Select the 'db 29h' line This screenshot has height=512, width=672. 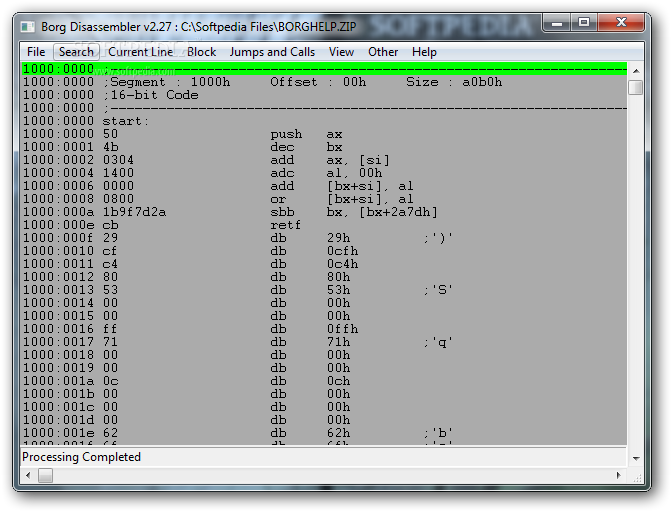tap(324, 238)
